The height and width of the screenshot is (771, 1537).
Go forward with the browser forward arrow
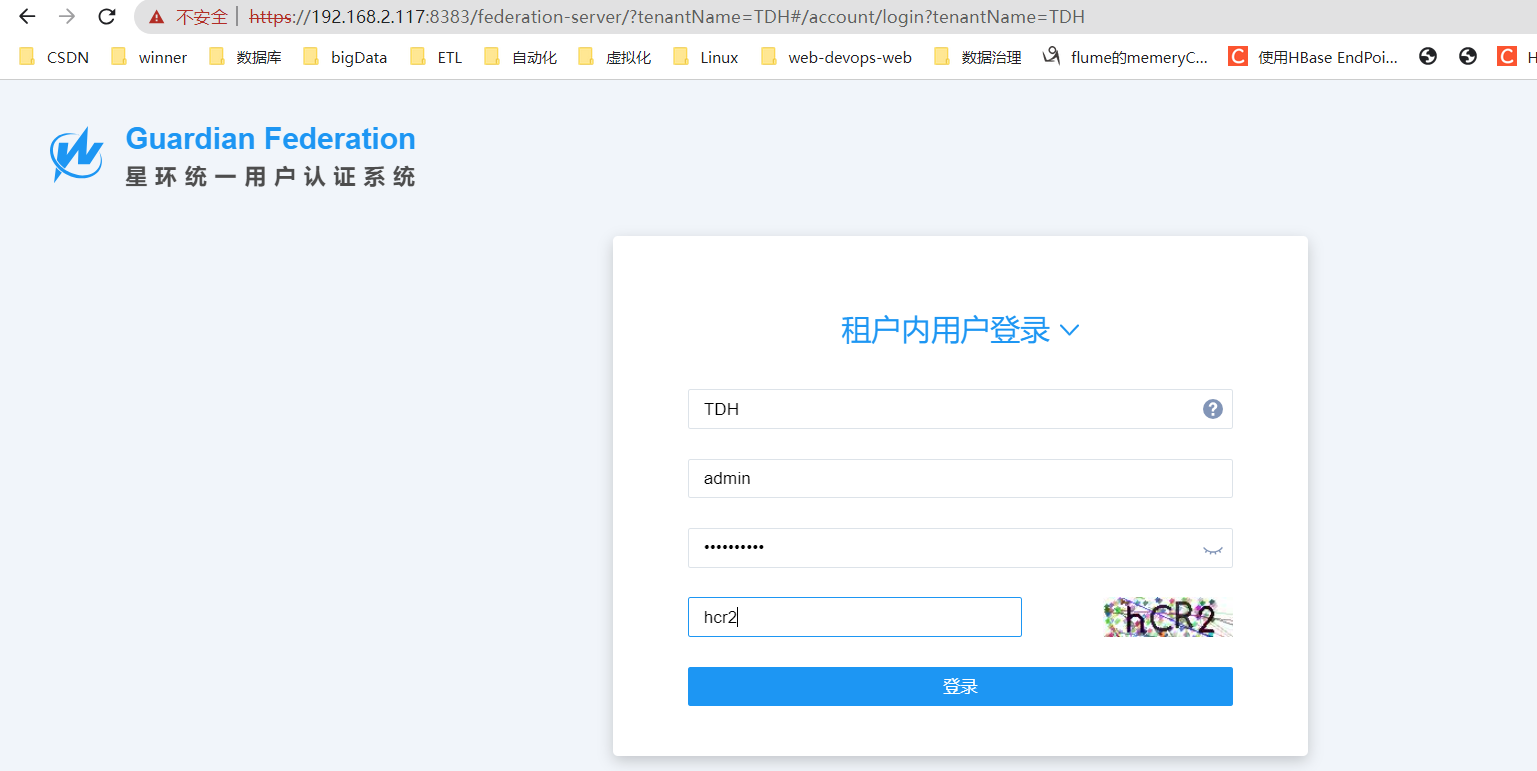67,17
